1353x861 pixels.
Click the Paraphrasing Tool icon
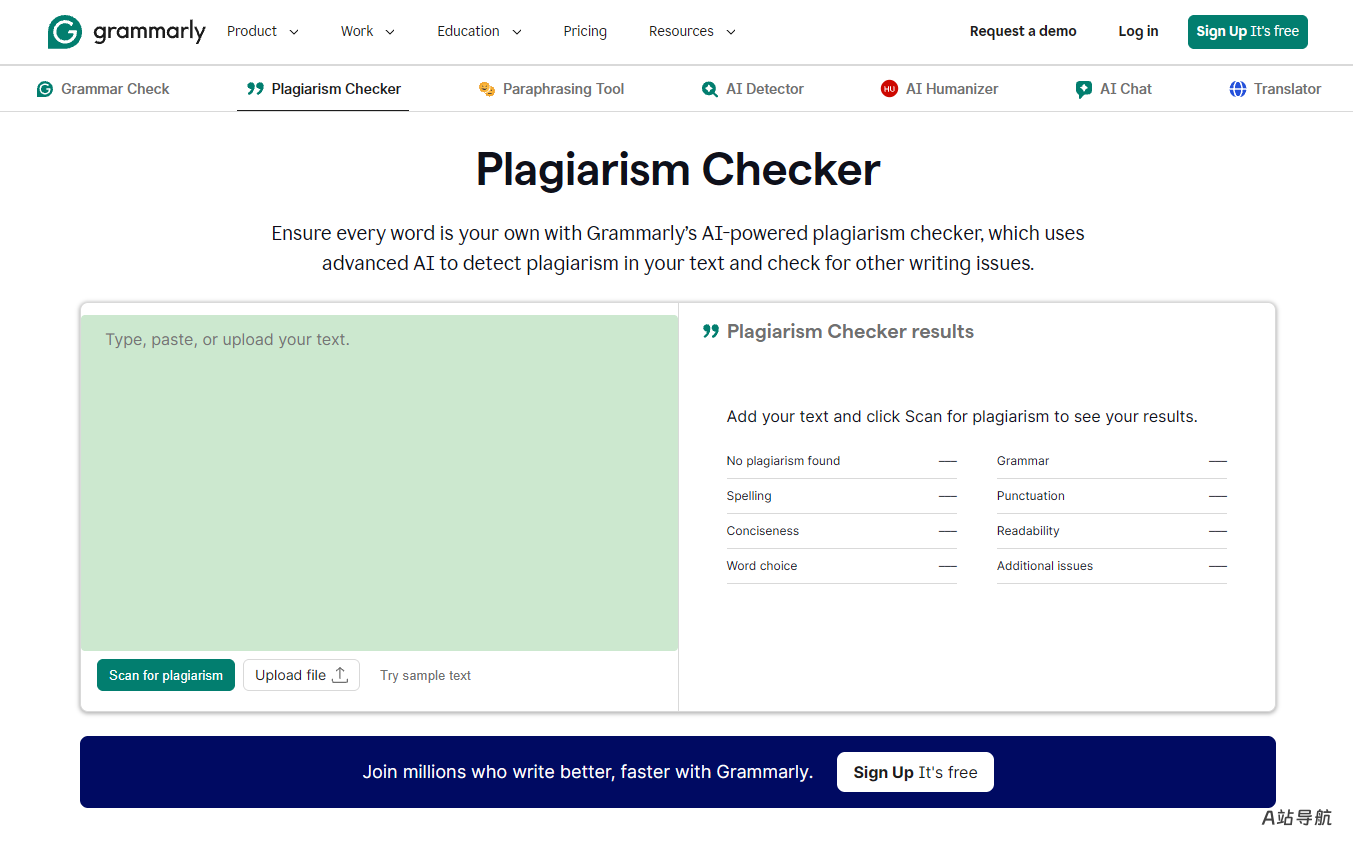pos(487,89)
